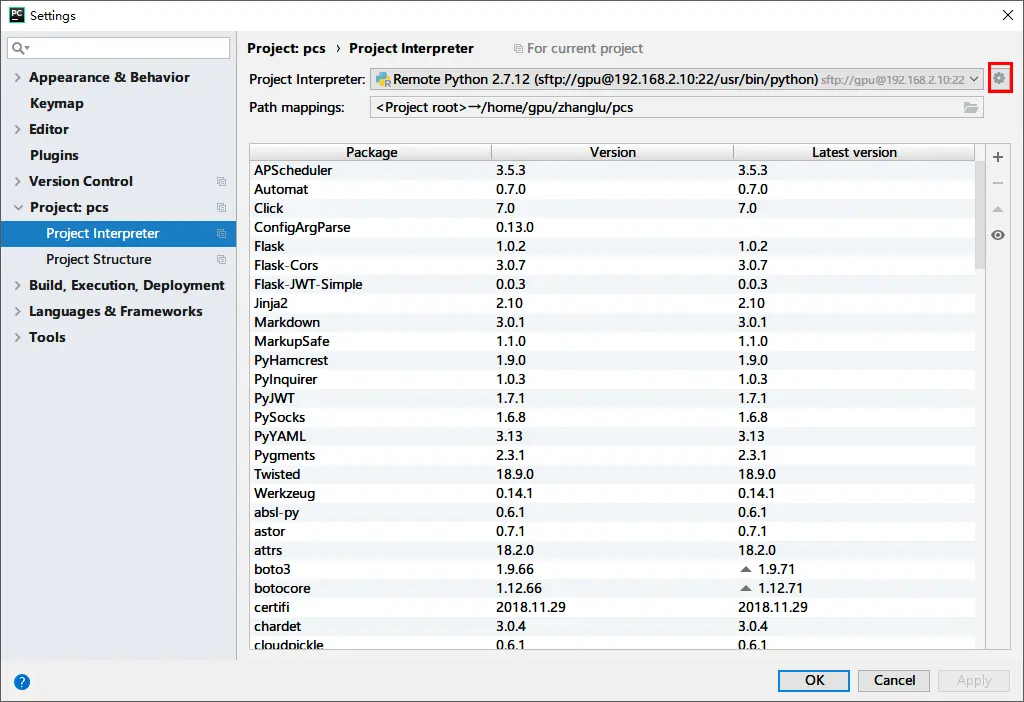Click the copy icon beside Version Control
Viewport: 1024px width, 702px height.
[x=221, y=182]
